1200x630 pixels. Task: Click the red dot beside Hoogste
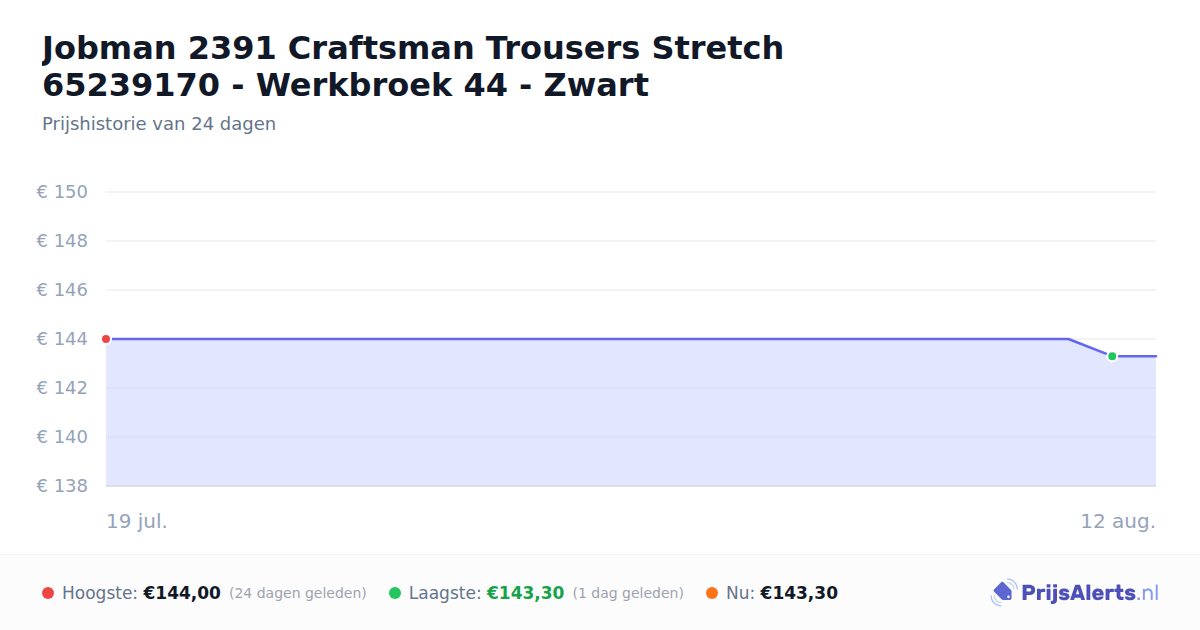pos(48,593)
